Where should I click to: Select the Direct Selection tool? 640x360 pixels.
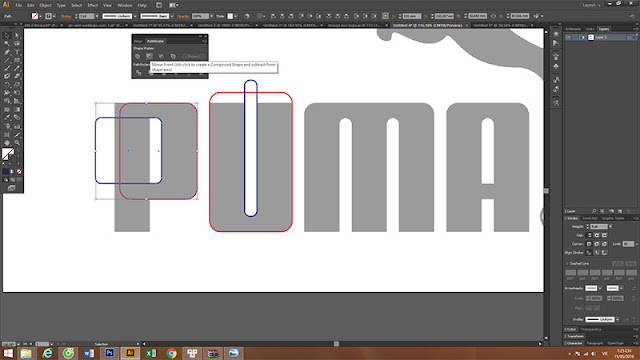(x=17, y=35)
